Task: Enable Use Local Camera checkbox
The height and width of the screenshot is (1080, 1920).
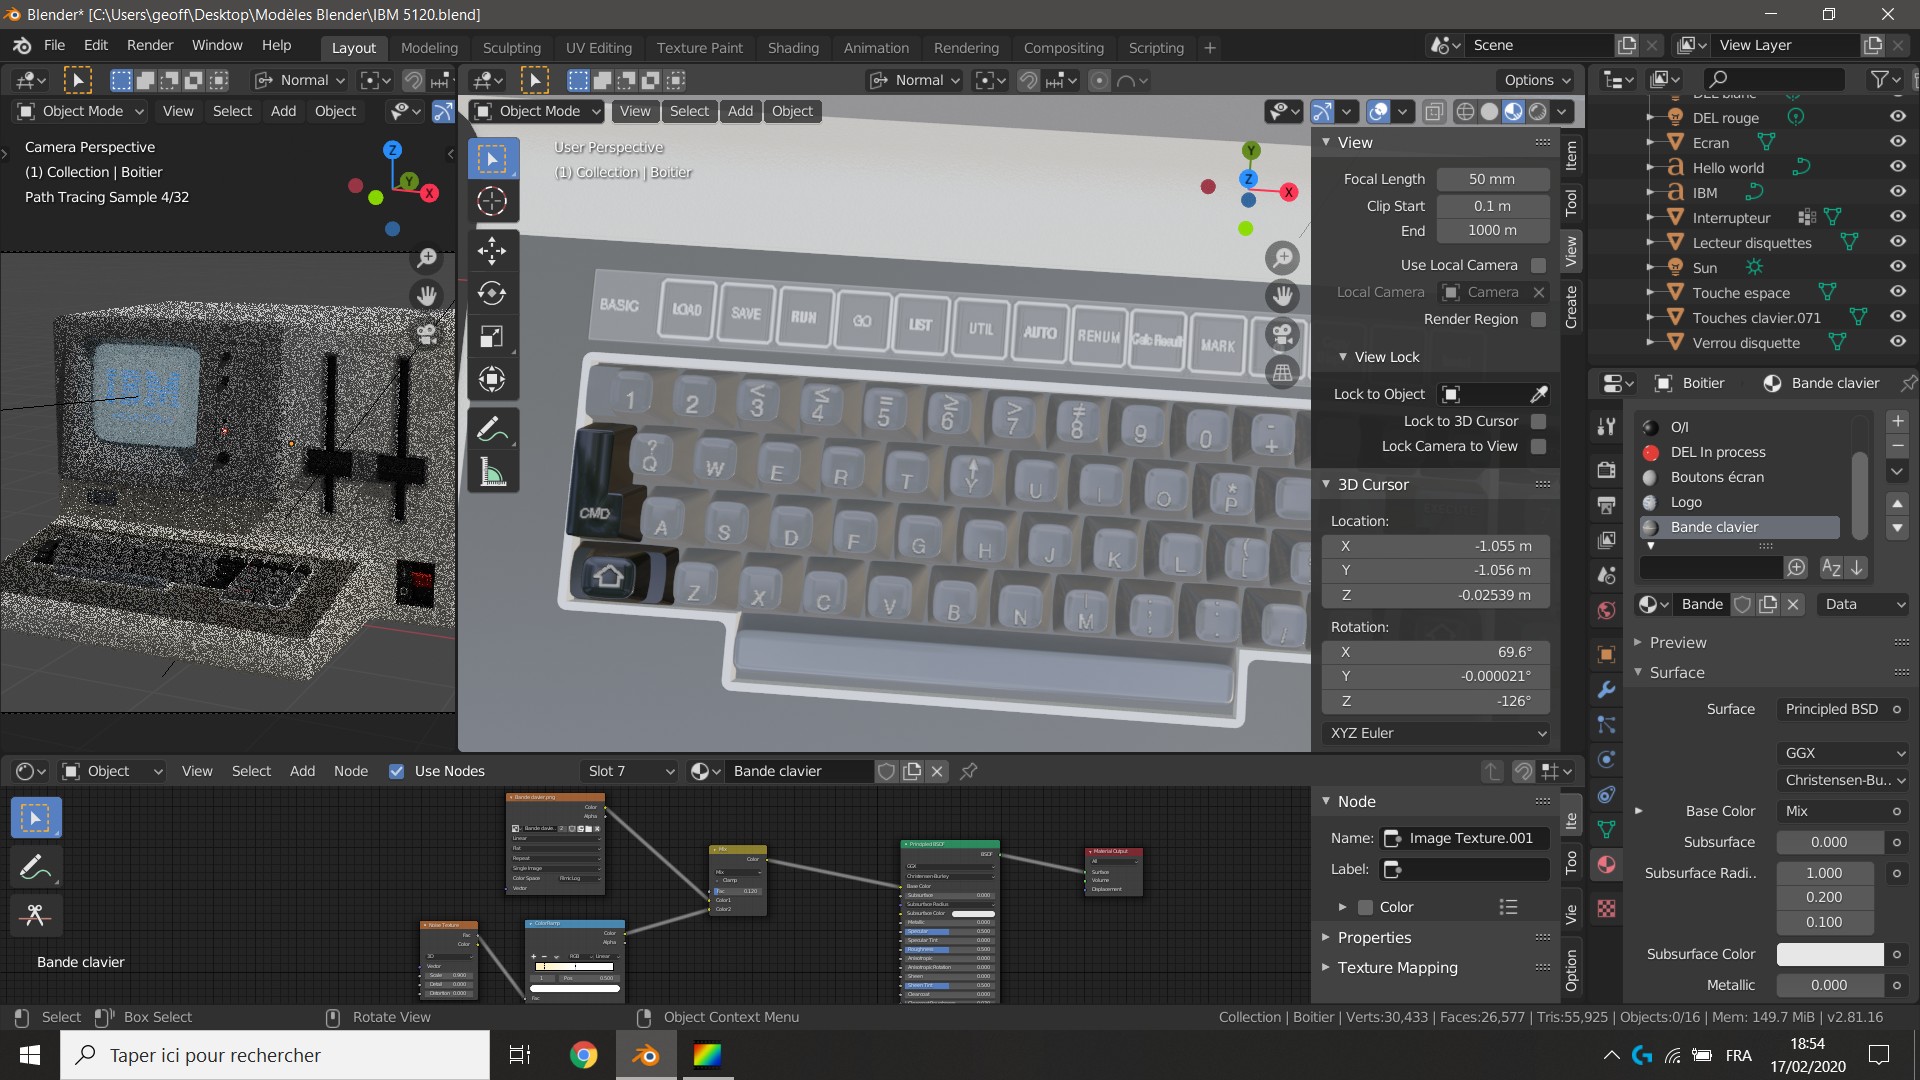Action: (1538, 265)
